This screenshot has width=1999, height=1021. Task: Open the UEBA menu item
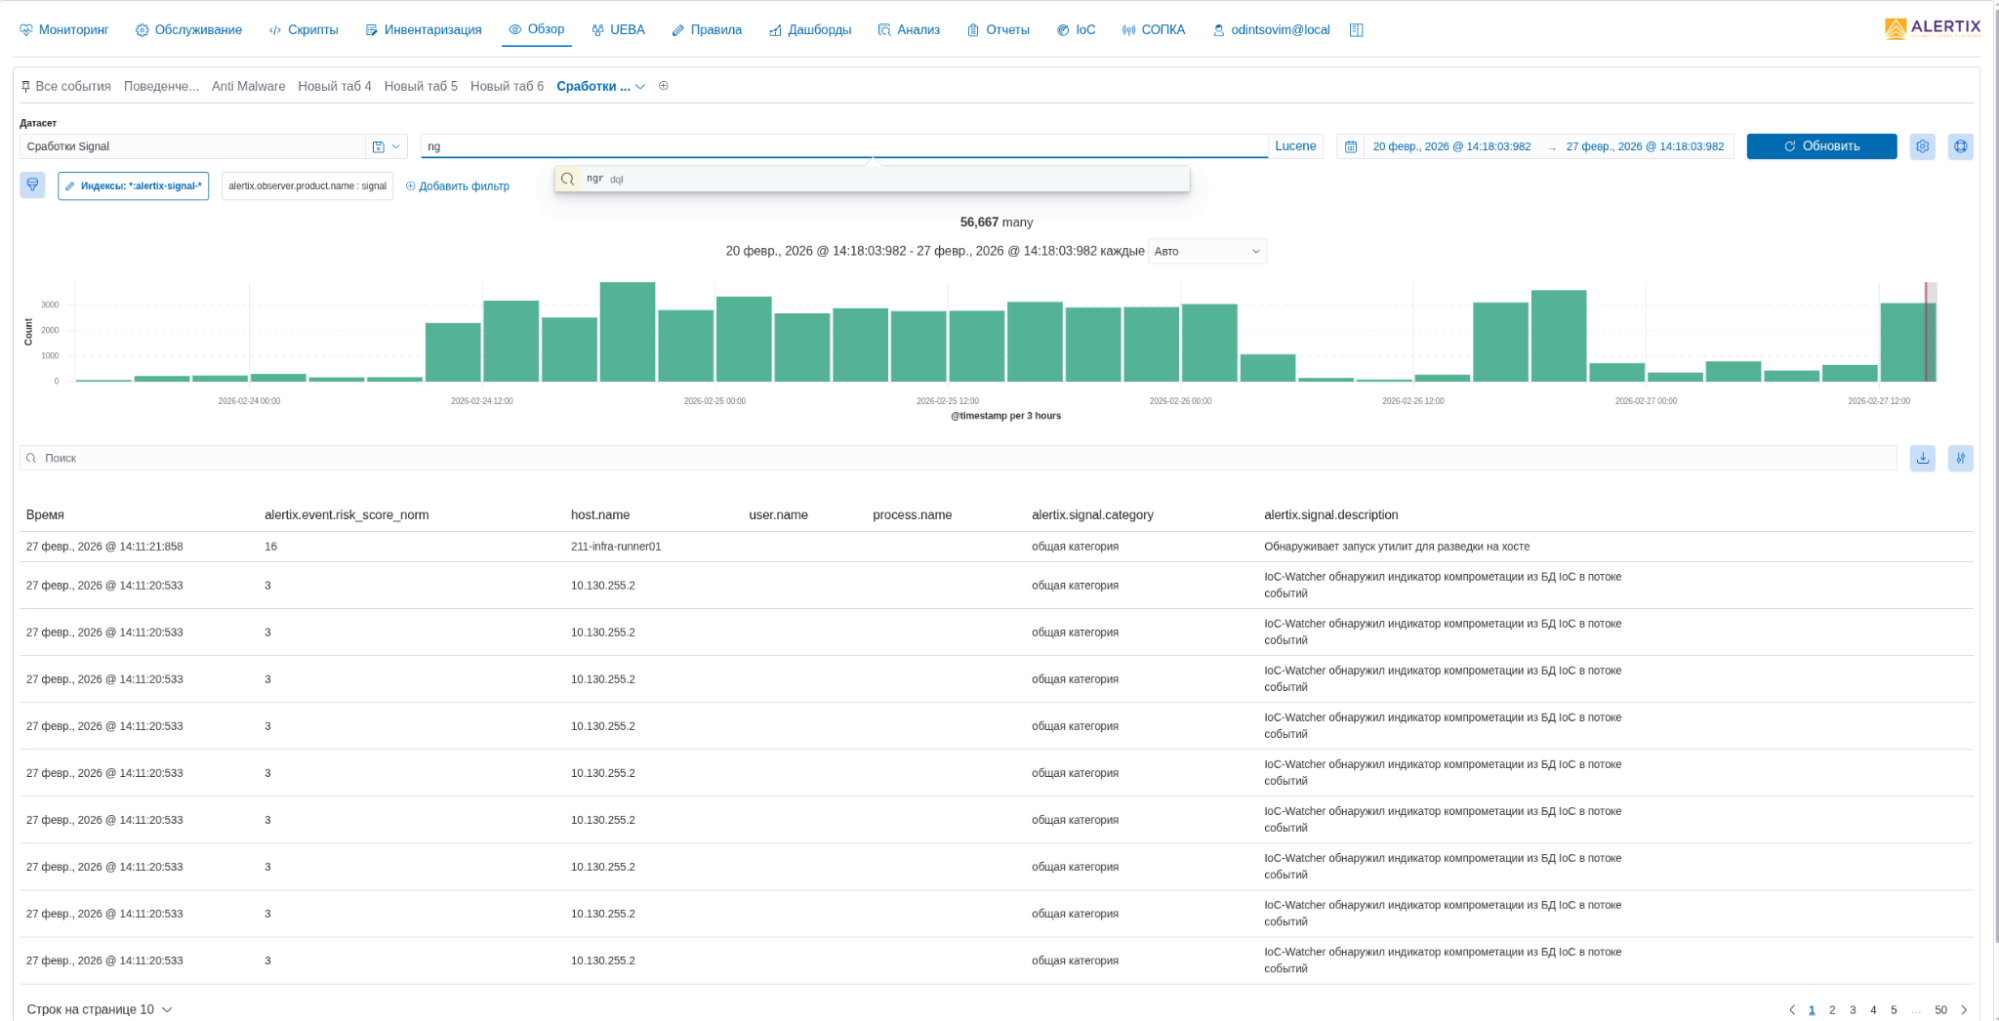point(618,30)
